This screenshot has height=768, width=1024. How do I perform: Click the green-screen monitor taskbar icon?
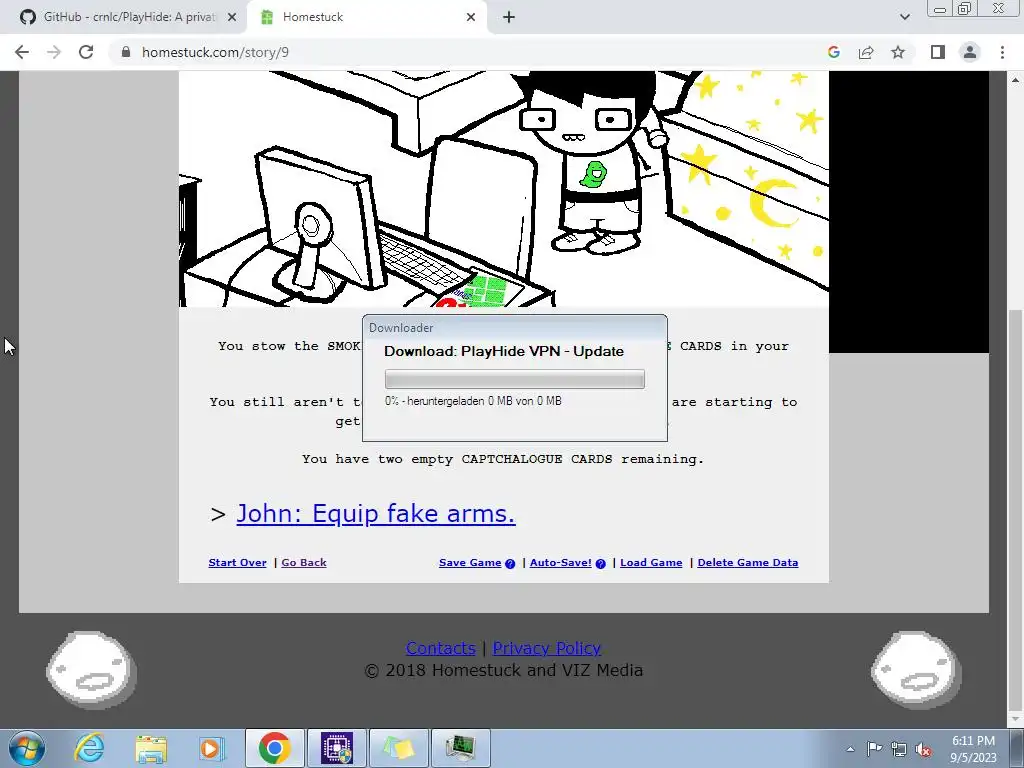click(461, 748)
